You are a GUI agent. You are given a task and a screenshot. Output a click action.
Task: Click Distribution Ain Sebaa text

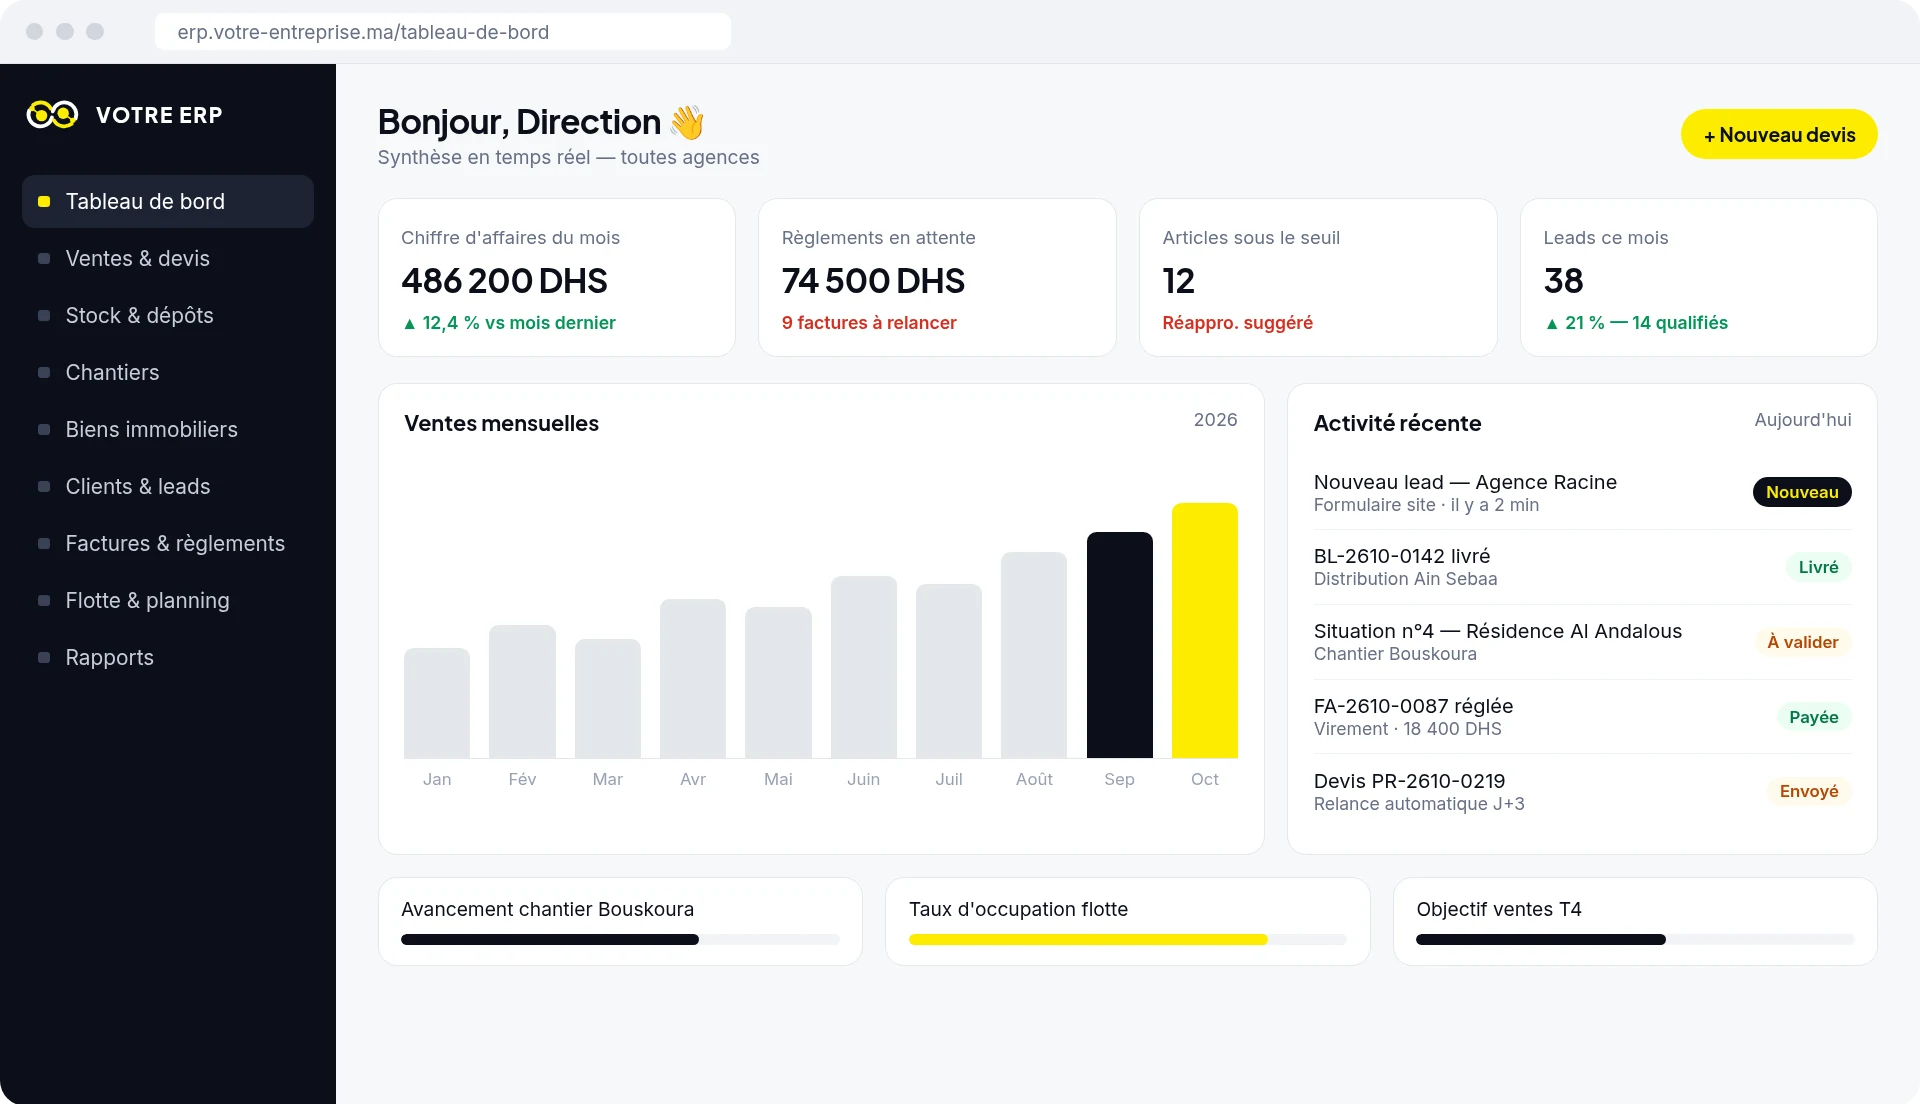1405,579
